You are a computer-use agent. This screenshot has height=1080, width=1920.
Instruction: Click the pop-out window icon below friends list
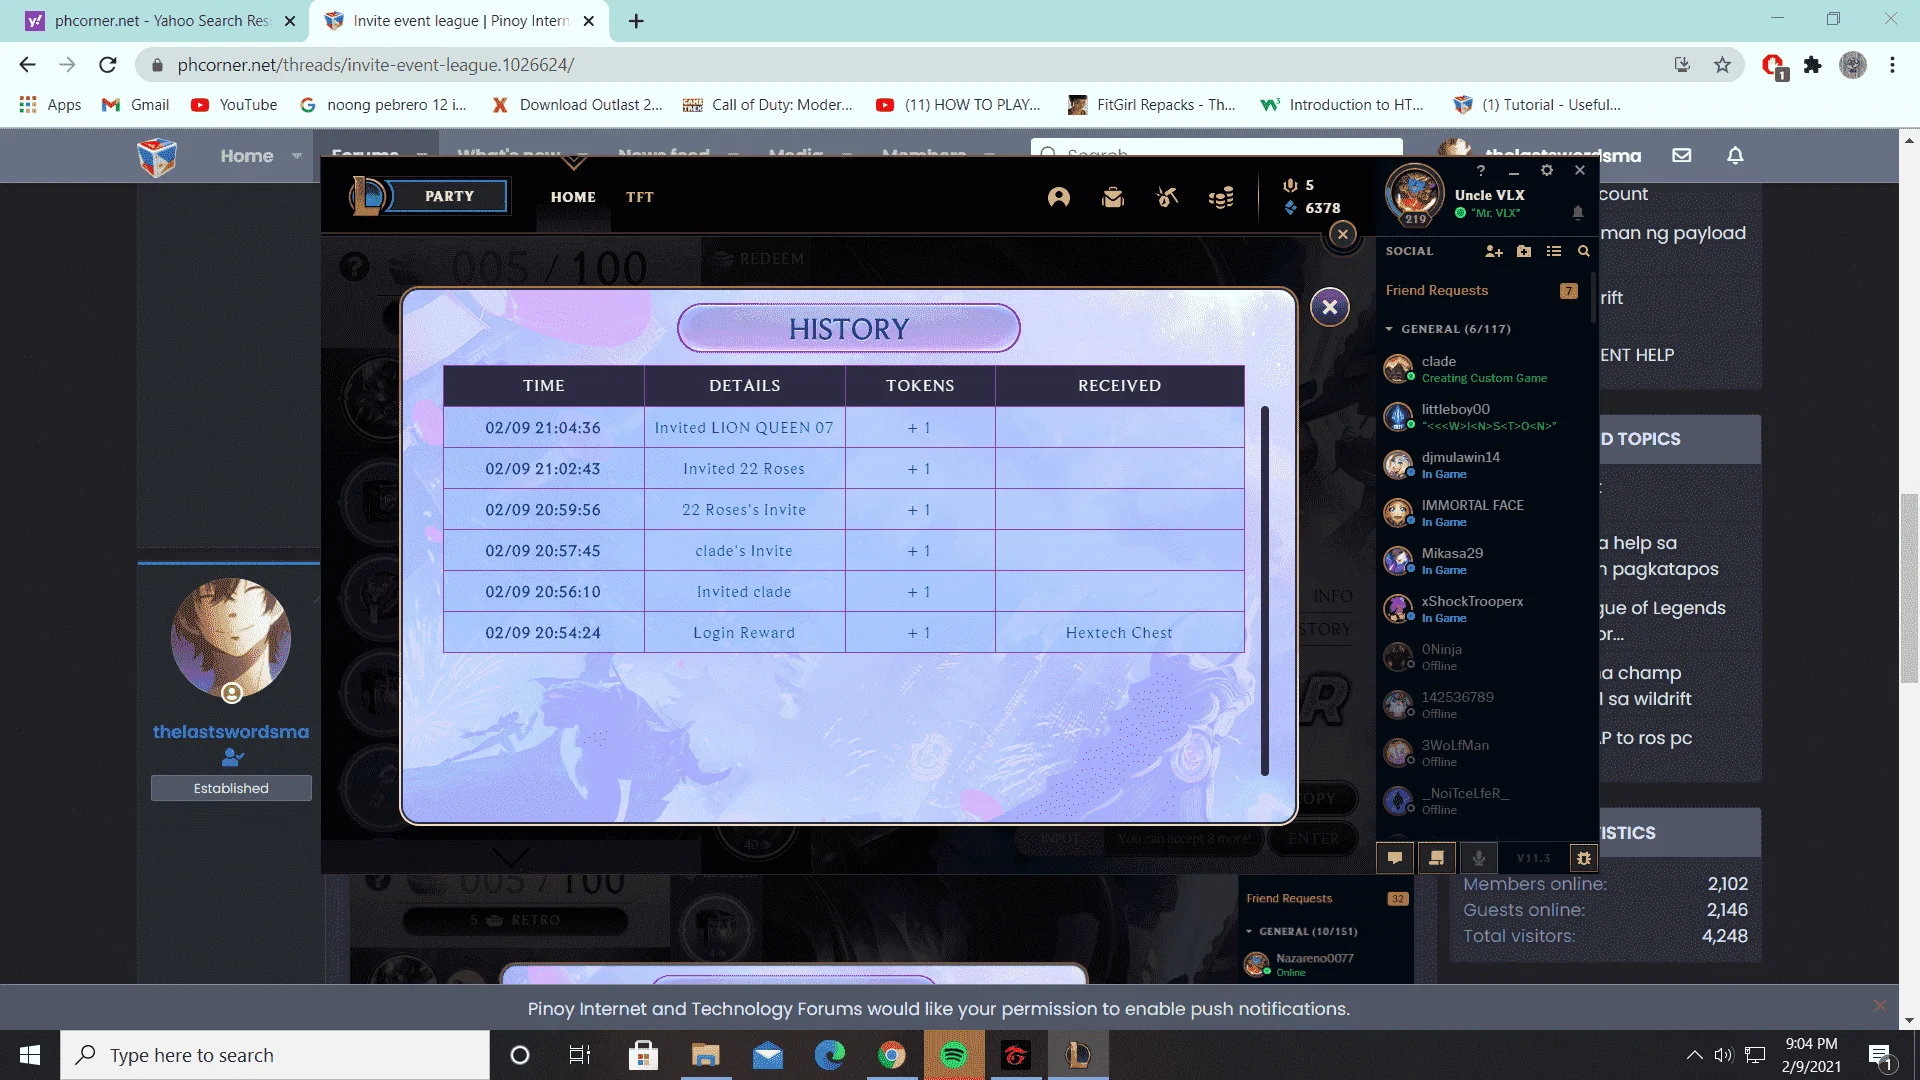point(1437,858)
